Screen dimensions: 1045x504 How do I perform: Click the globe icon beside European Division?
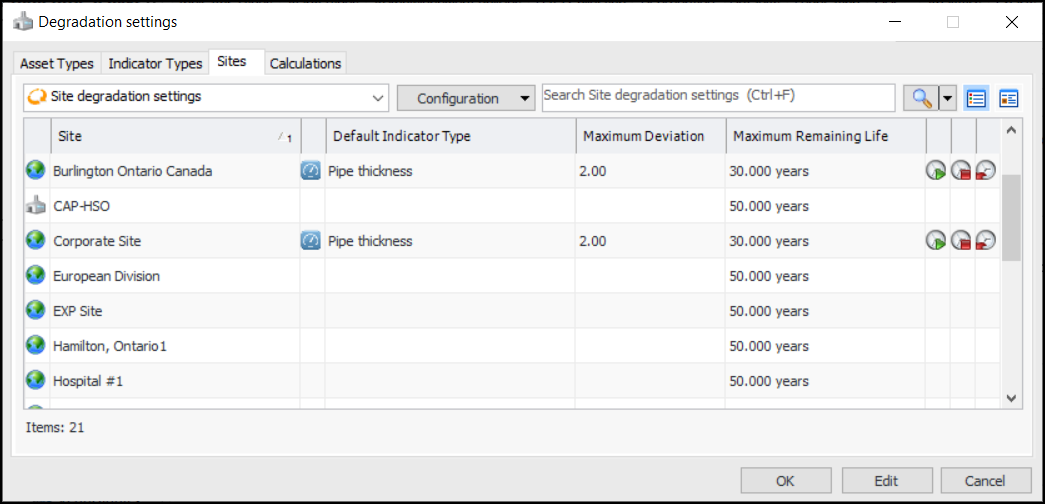point(36,276)
